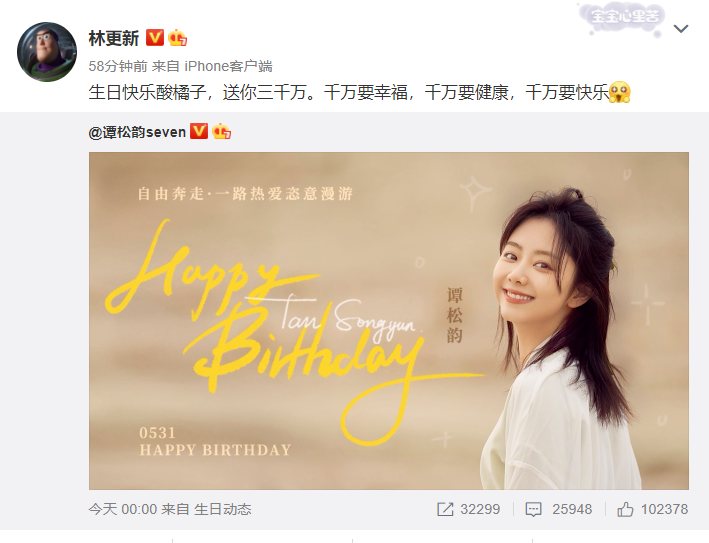Screen dimensions: 709x543
Task: Open the 林更新 profile name link
Action: click(113, 38)
